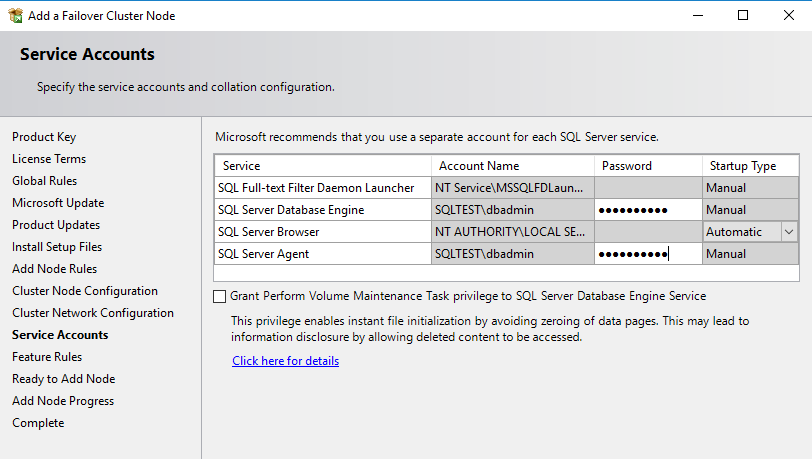
Task: Select SQL Server Agent service cell
Action: click(x=323, y=254)
